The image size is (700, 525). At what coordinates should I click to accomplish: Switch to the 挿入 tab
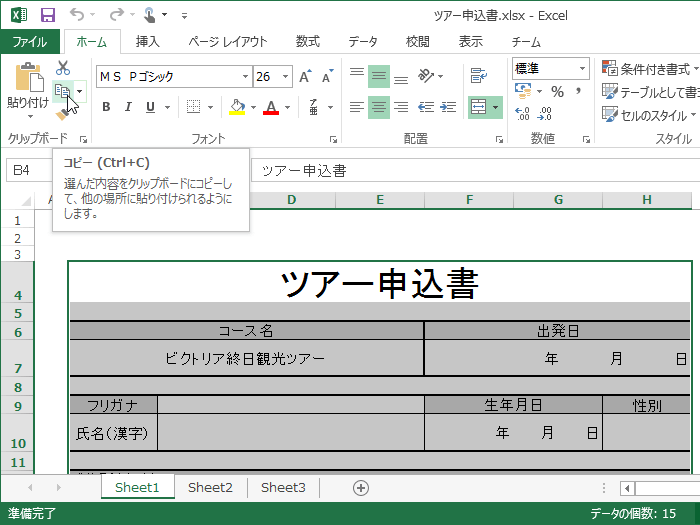click(147, 42)
